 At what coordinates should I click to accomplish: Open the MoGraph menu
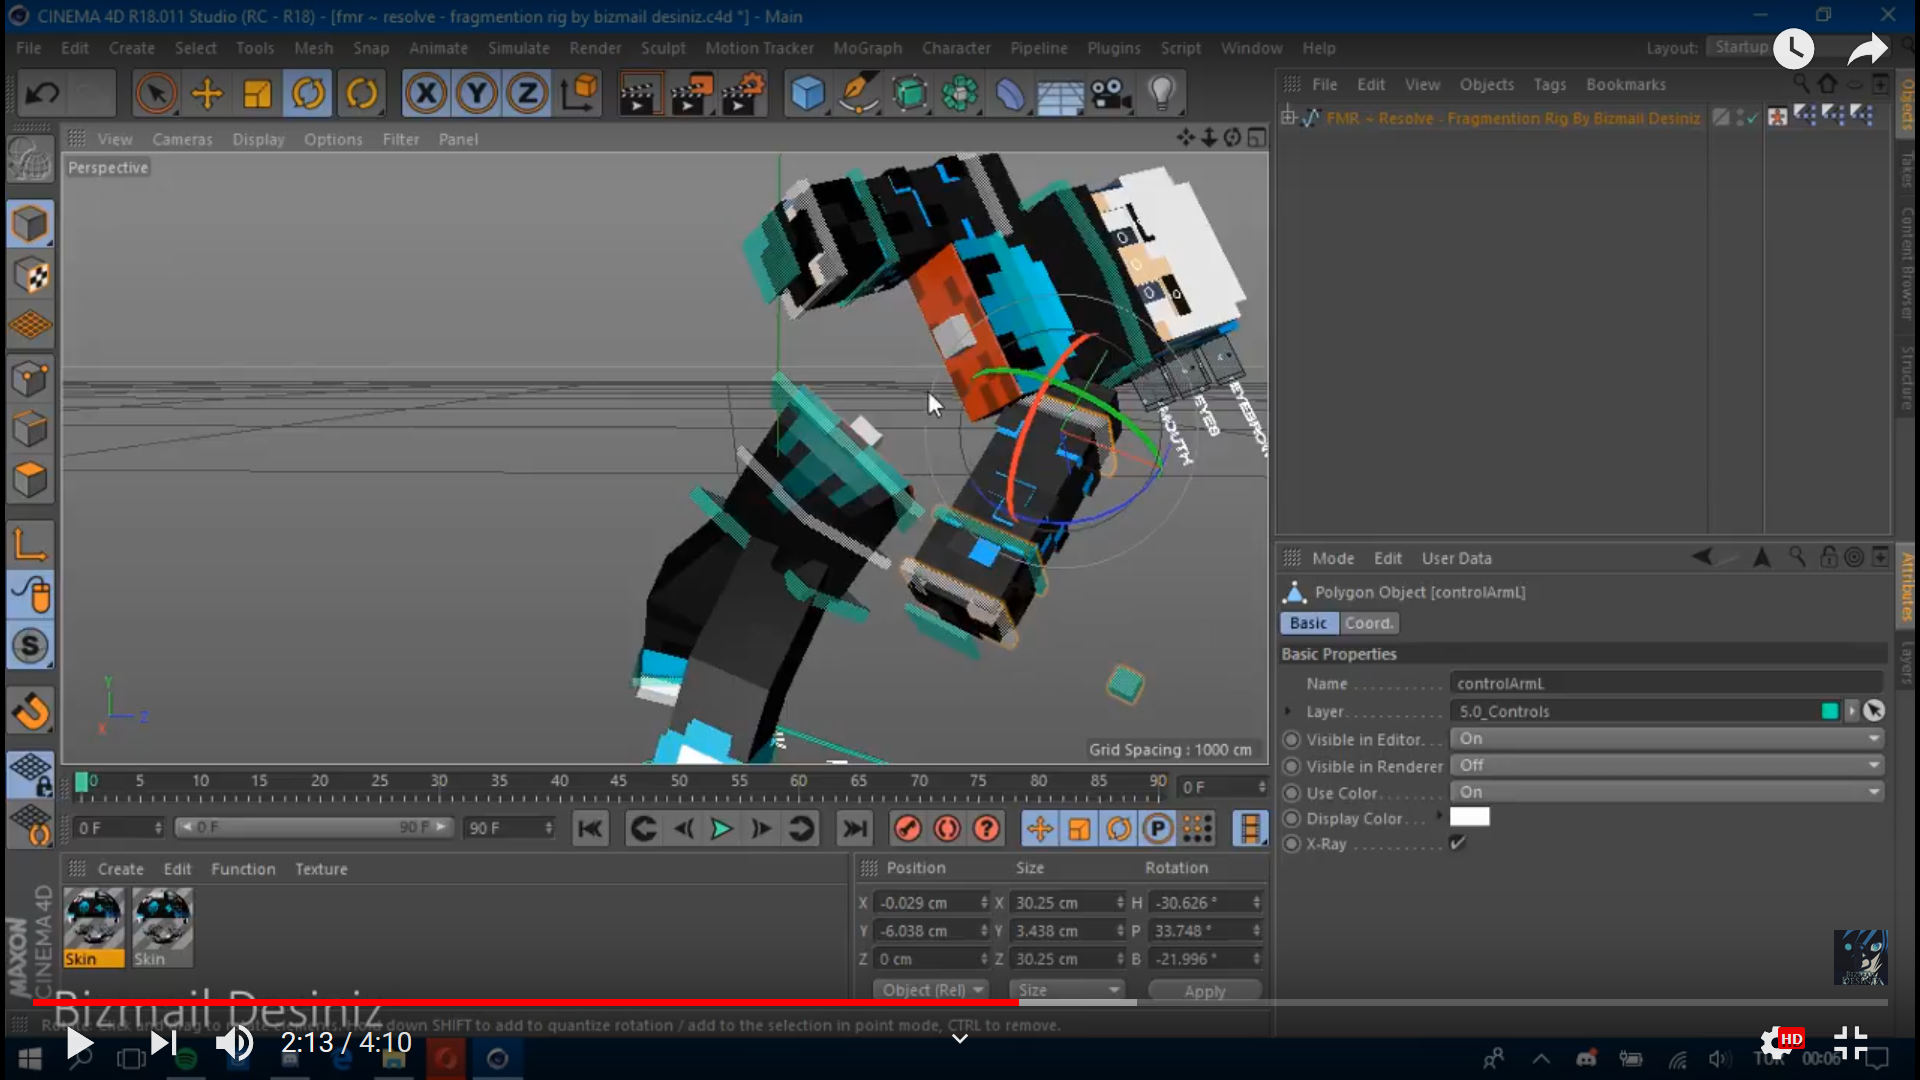867,48
